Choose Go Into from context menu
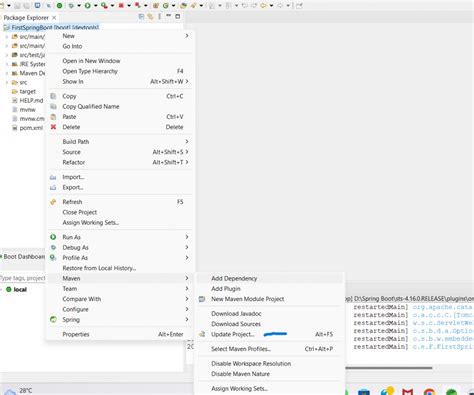This screenshot has height=395, width=474. pyautogui.click(x=120, y=46)
